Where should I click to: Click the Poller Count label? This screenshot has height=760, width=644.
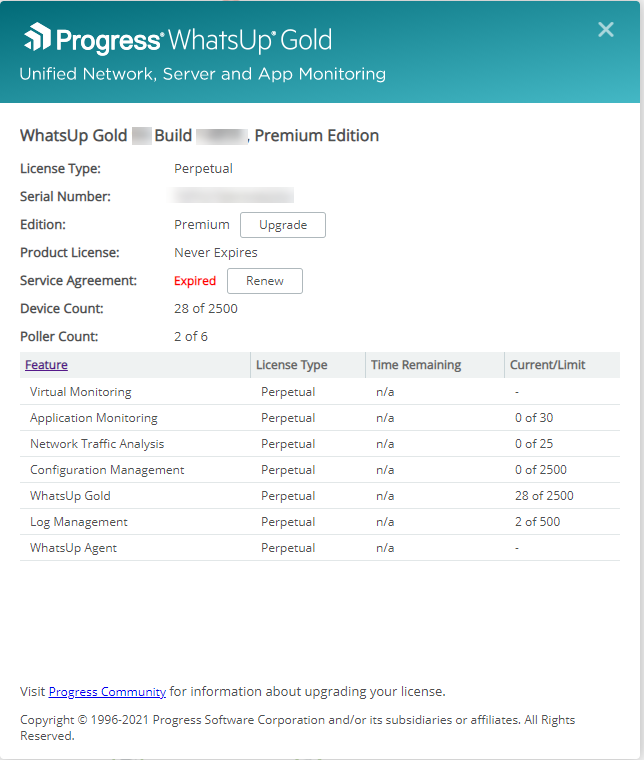(x=59, y=336)
